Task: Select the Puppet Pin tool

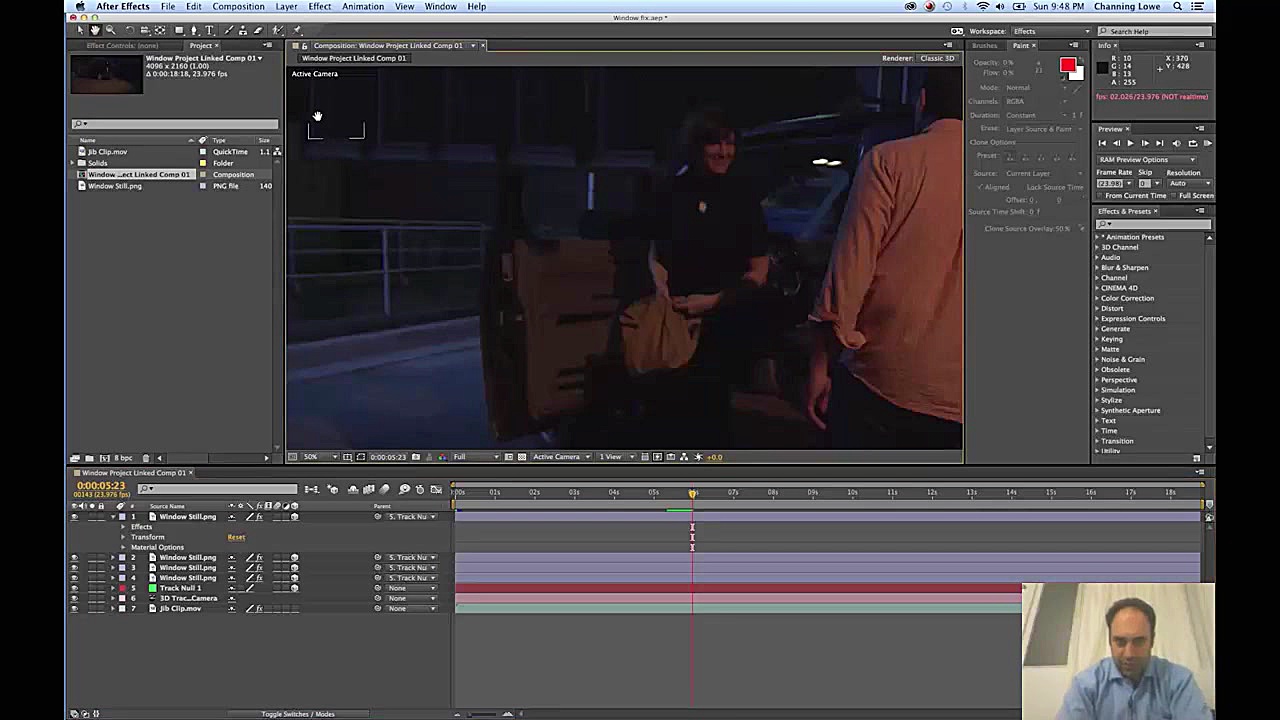Action: point(296,30)
